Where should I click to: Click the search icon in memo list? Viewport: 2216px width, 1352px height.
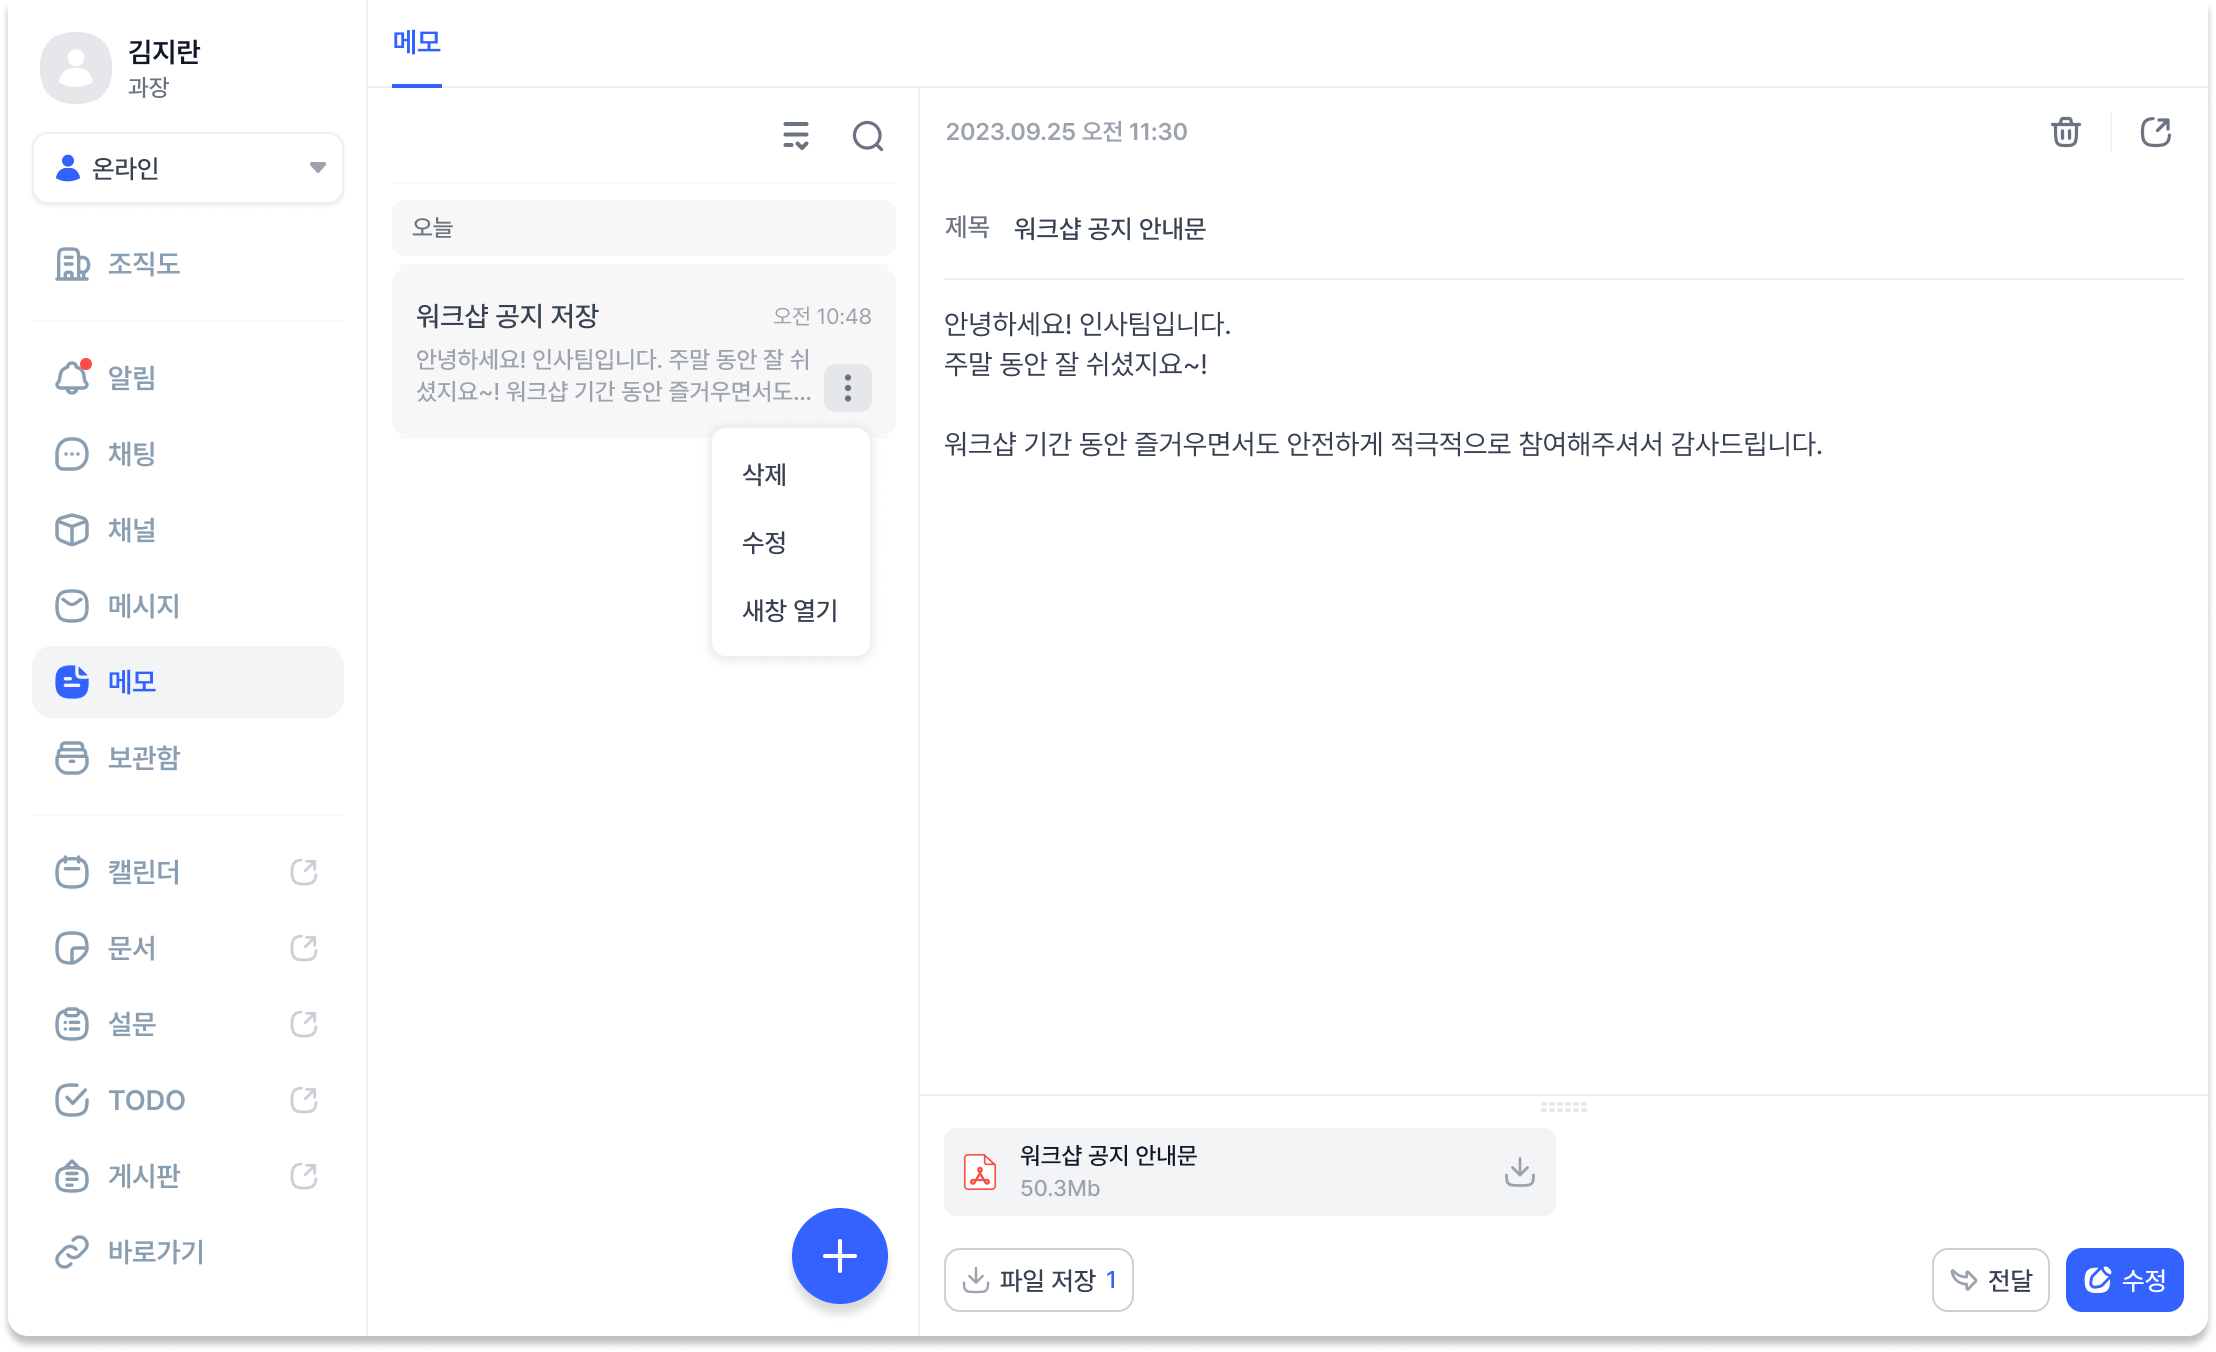[x=867, y=136]
